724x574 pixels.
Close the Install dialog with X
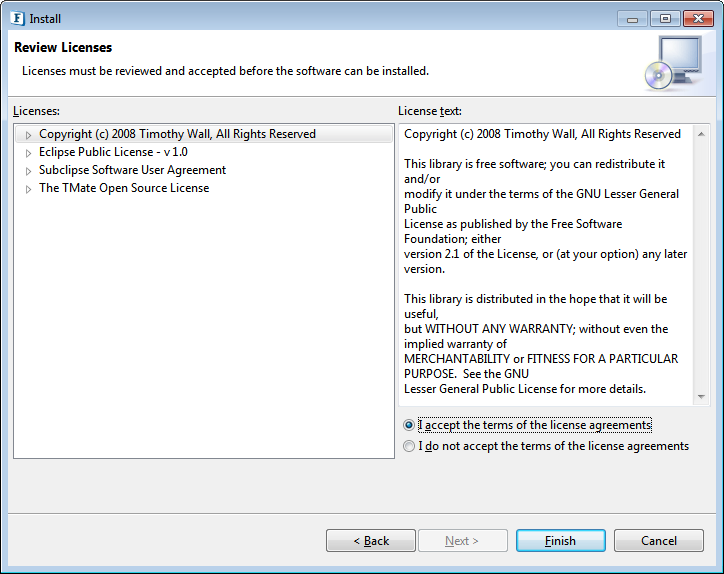coord(698,19)
